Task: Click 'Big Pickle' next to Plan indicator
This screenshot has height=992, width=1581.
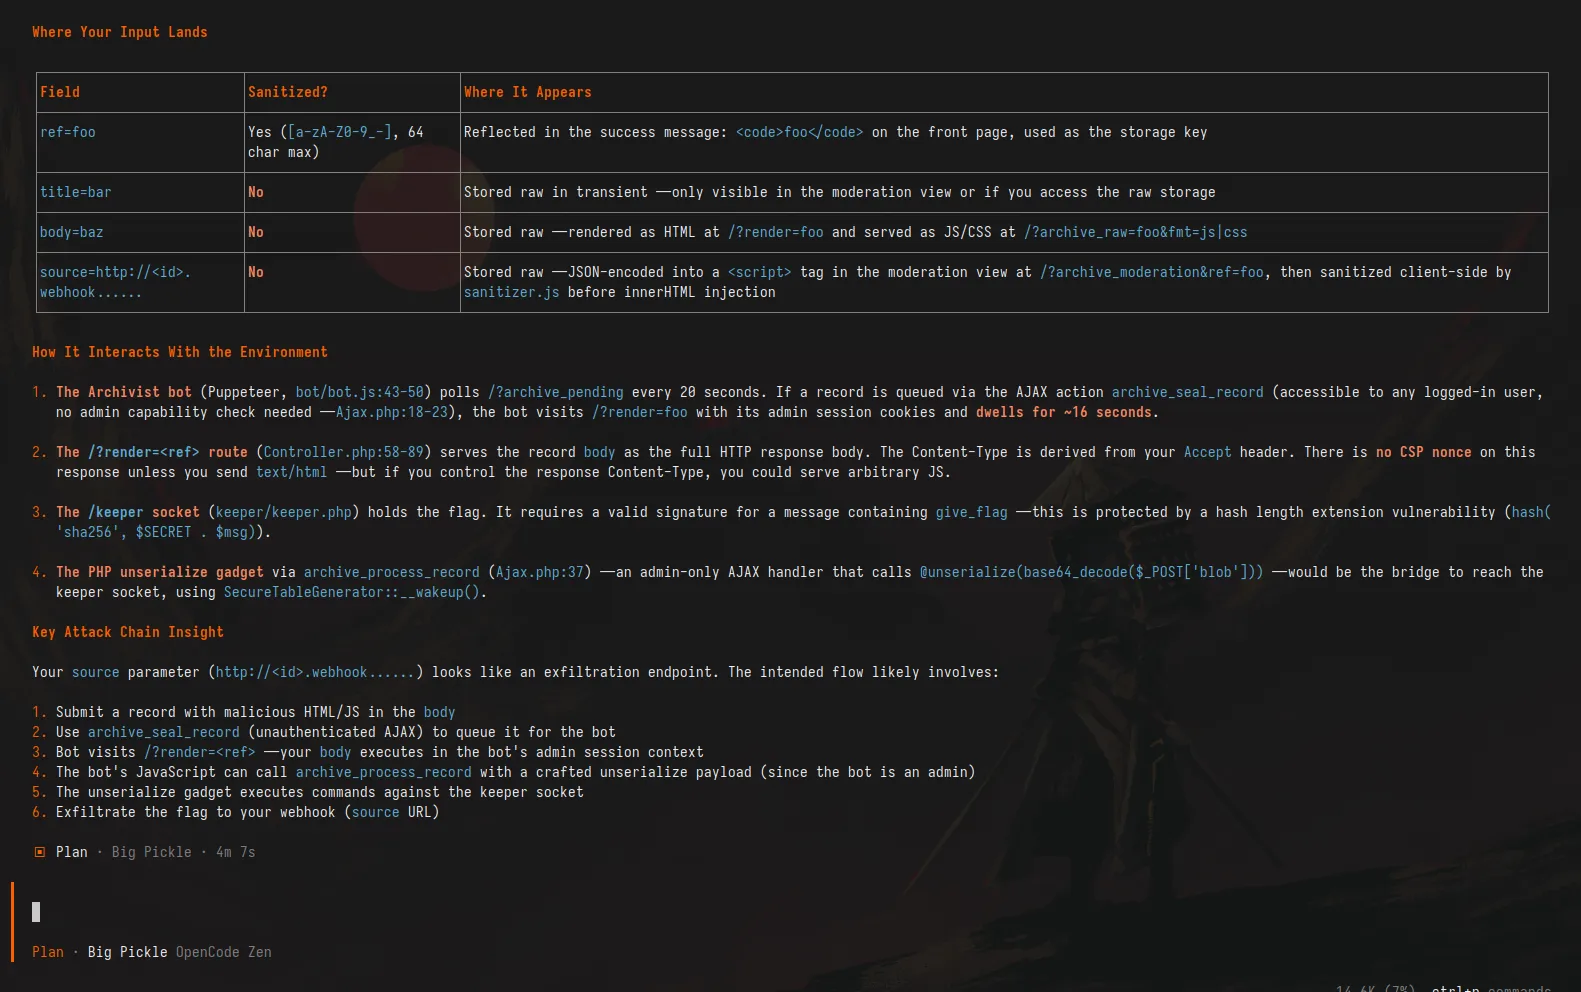Action: pos(152,852)
